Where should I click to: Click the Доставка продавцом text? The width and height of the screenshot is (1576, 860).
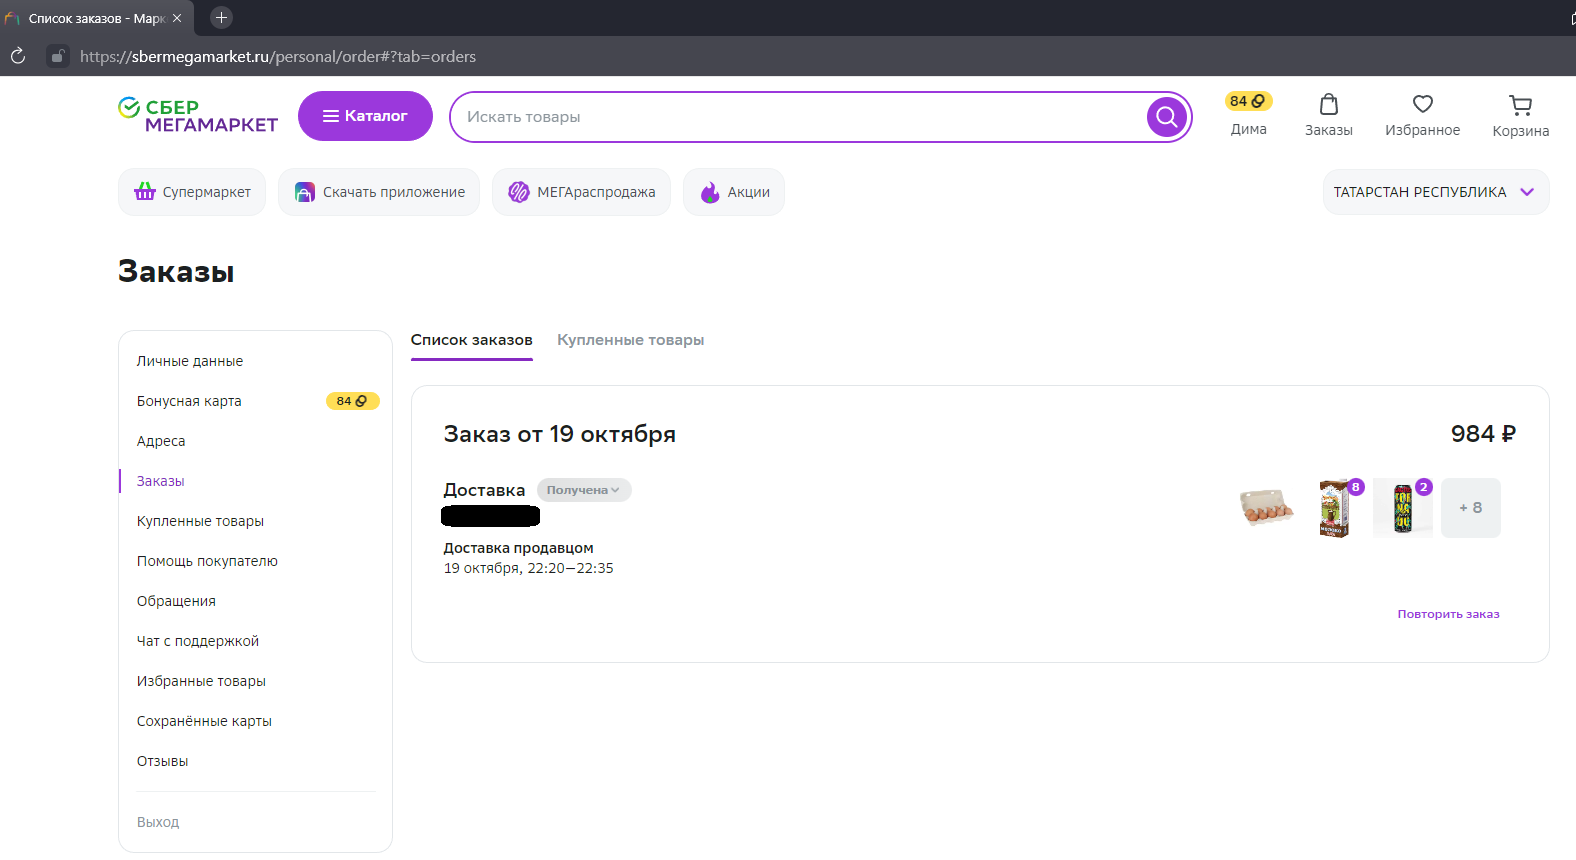coord(519,548)
